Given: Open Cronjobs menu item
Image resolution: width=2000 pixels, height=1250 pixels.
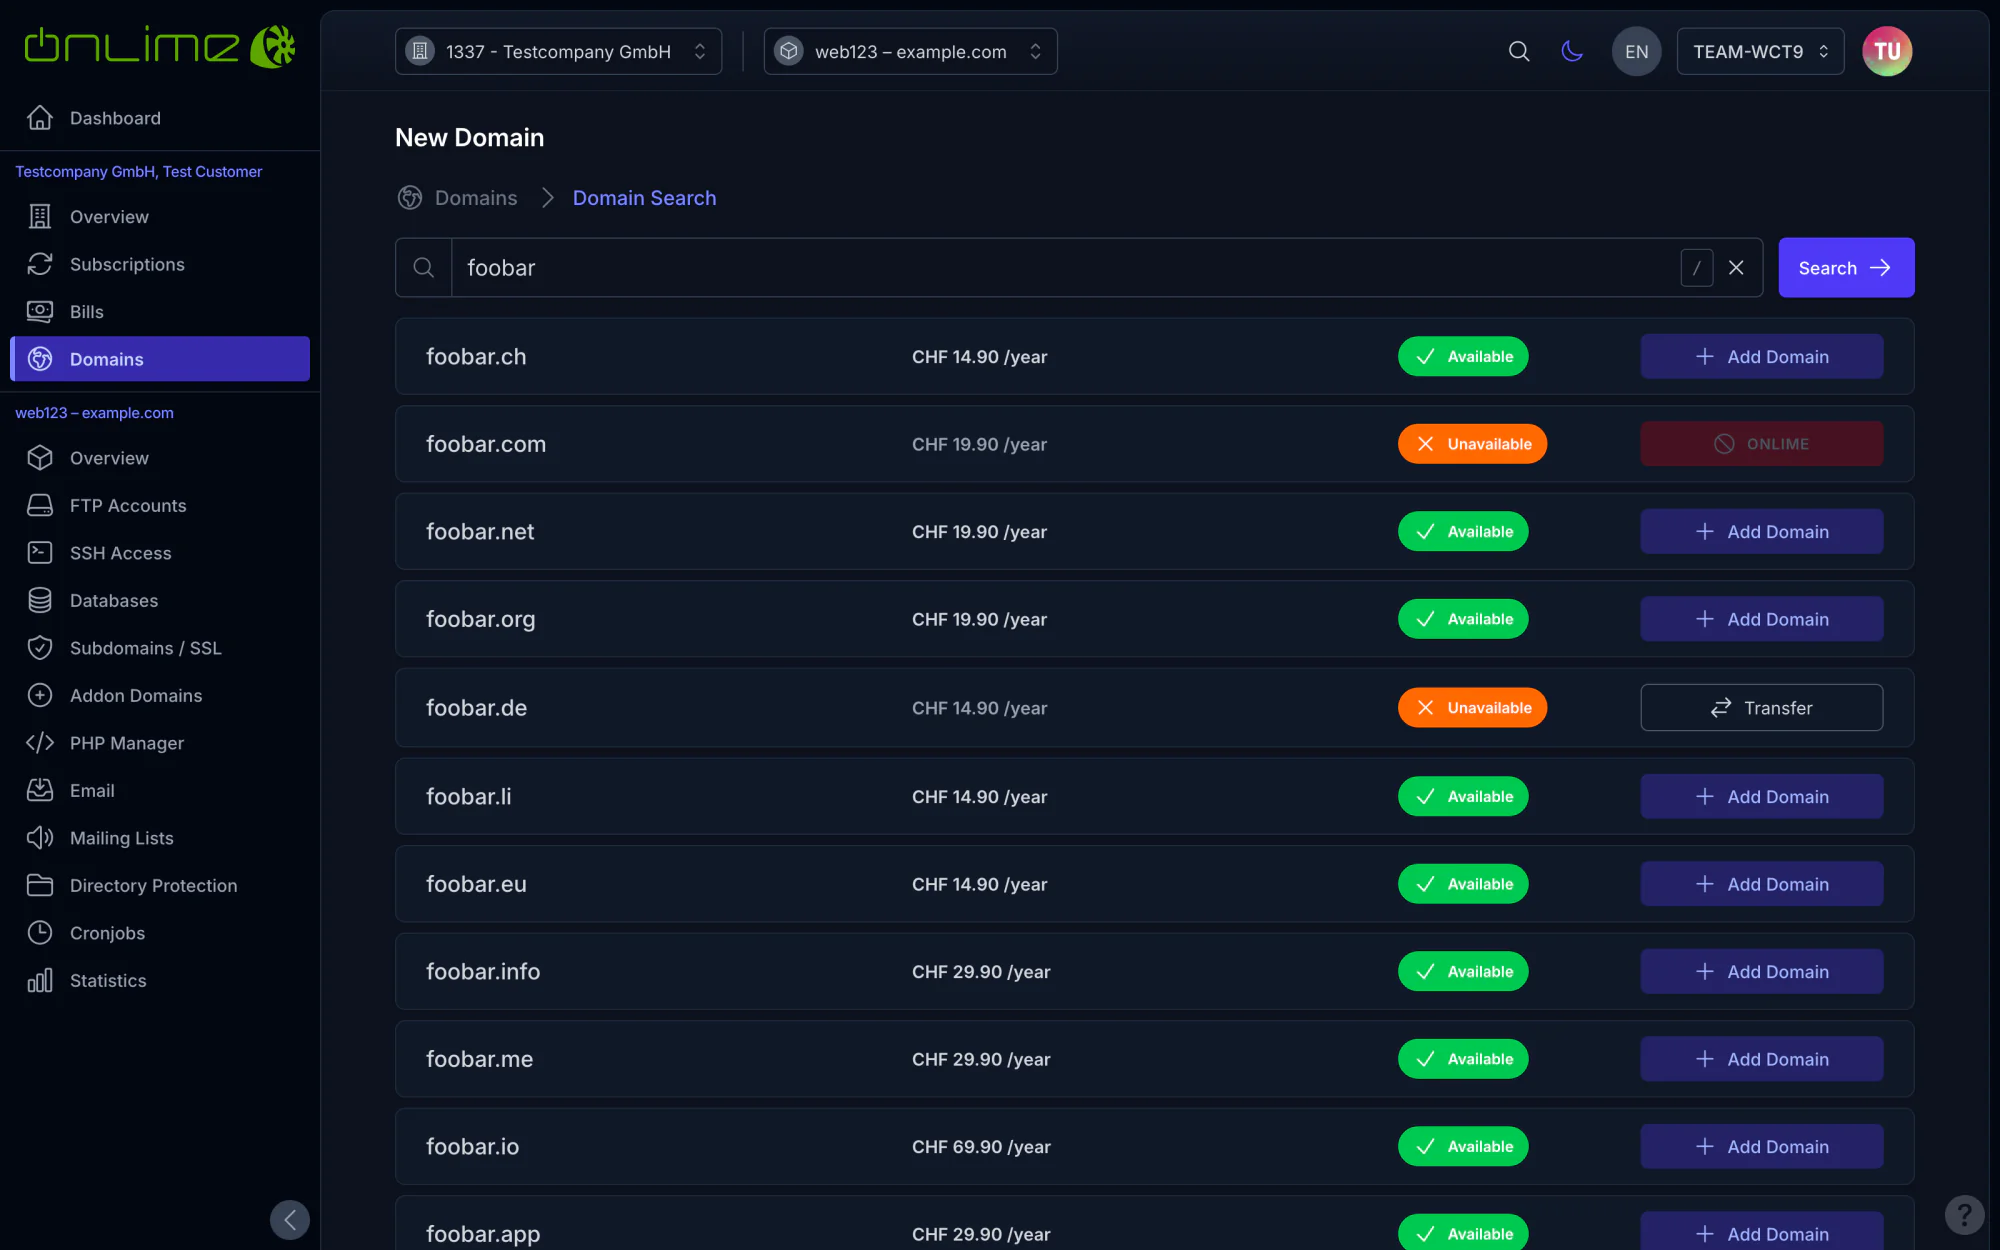Looking at the screenshot, I should click(x=160, y=932).
